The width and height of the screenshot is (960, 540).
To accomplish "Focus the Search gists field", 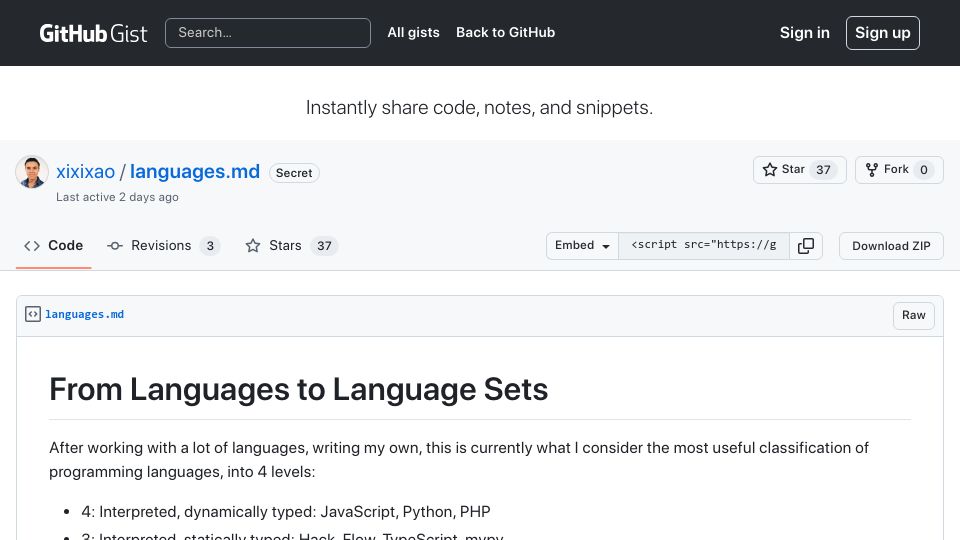I will point(268,33).
